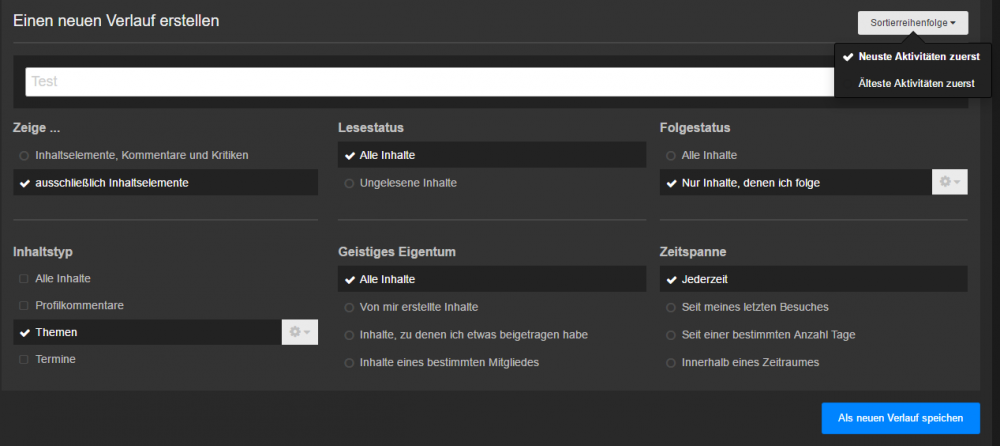The width and height of the screenshot is (1000, 446).
Task: Uncheck the Themen content type
Action: coord(56,332)
